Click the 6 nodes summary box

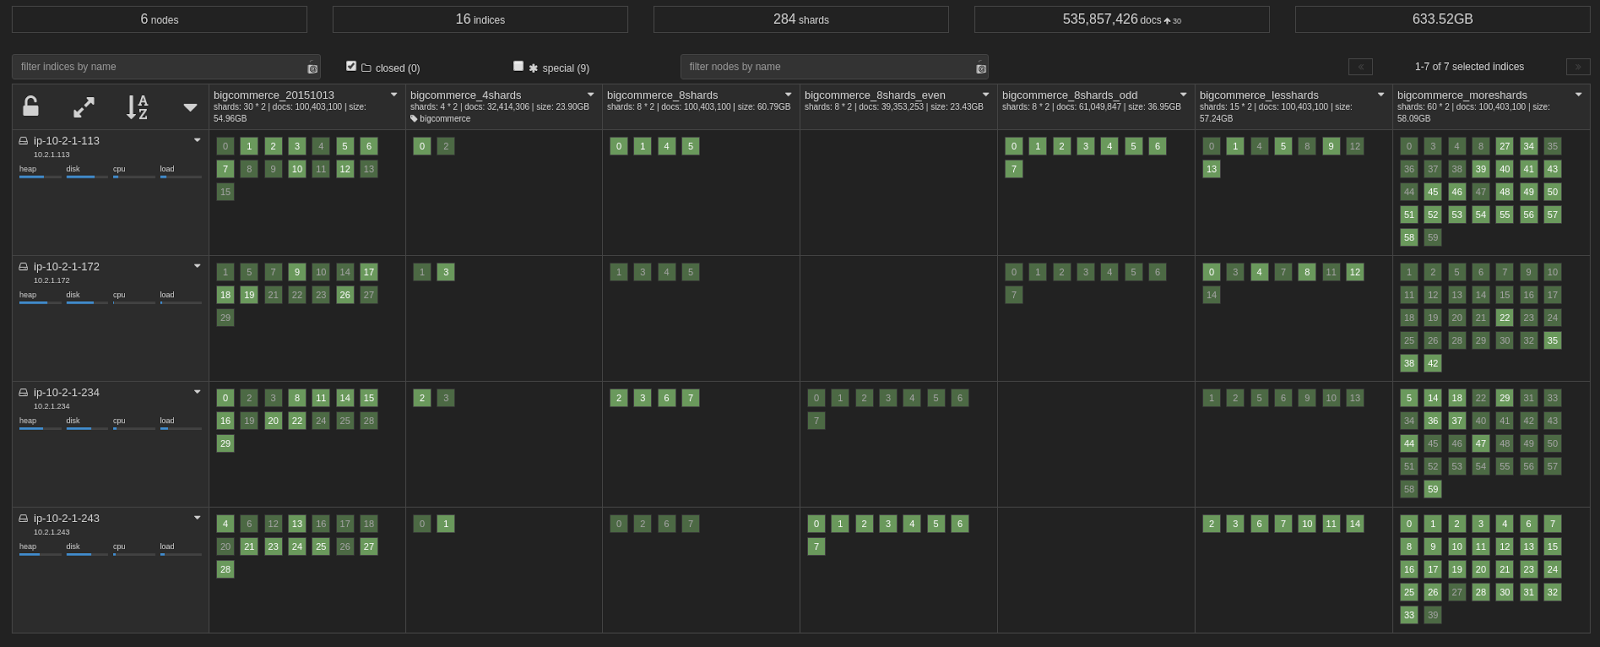pos(159,19)
